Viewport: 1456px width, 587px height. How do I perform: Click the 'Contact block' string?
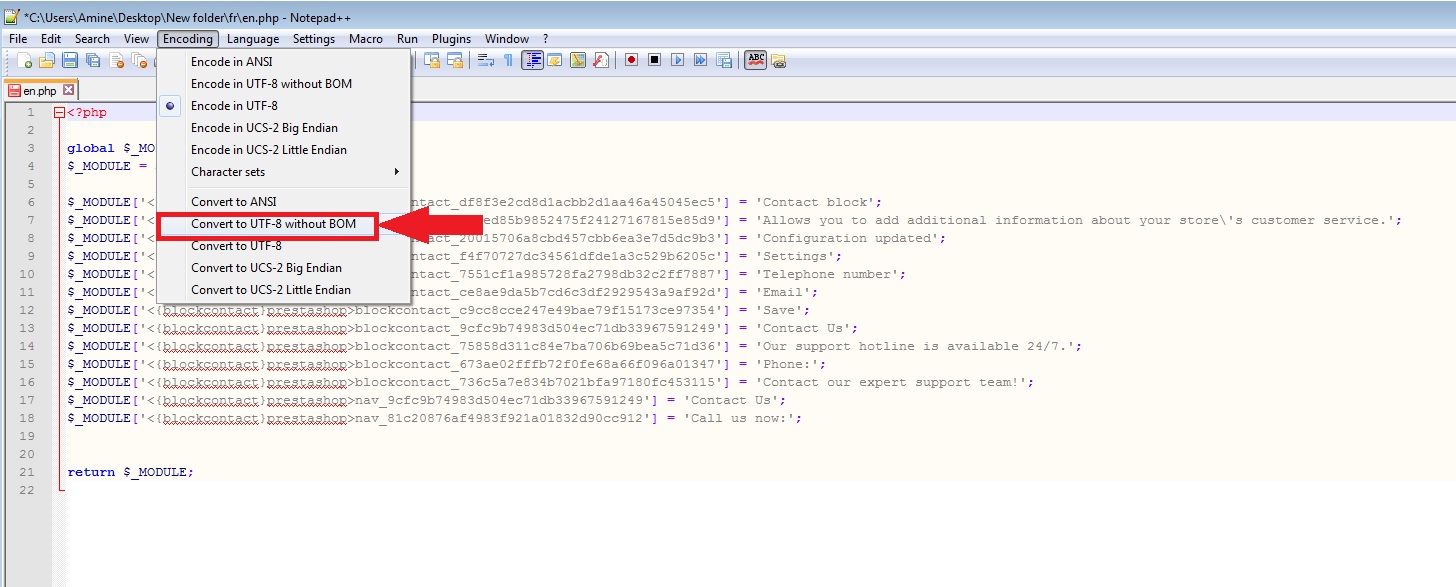pos(818,202)
